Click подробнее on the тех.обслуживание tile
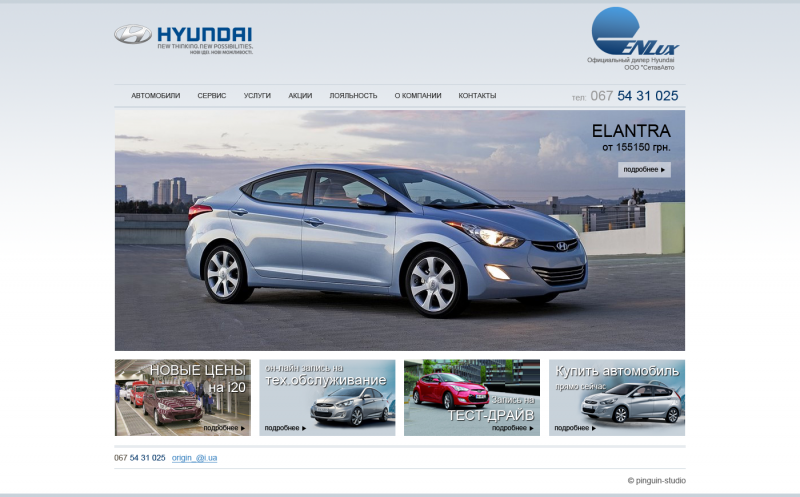Screen dimensions: 800x497 (x=285, y=428)
